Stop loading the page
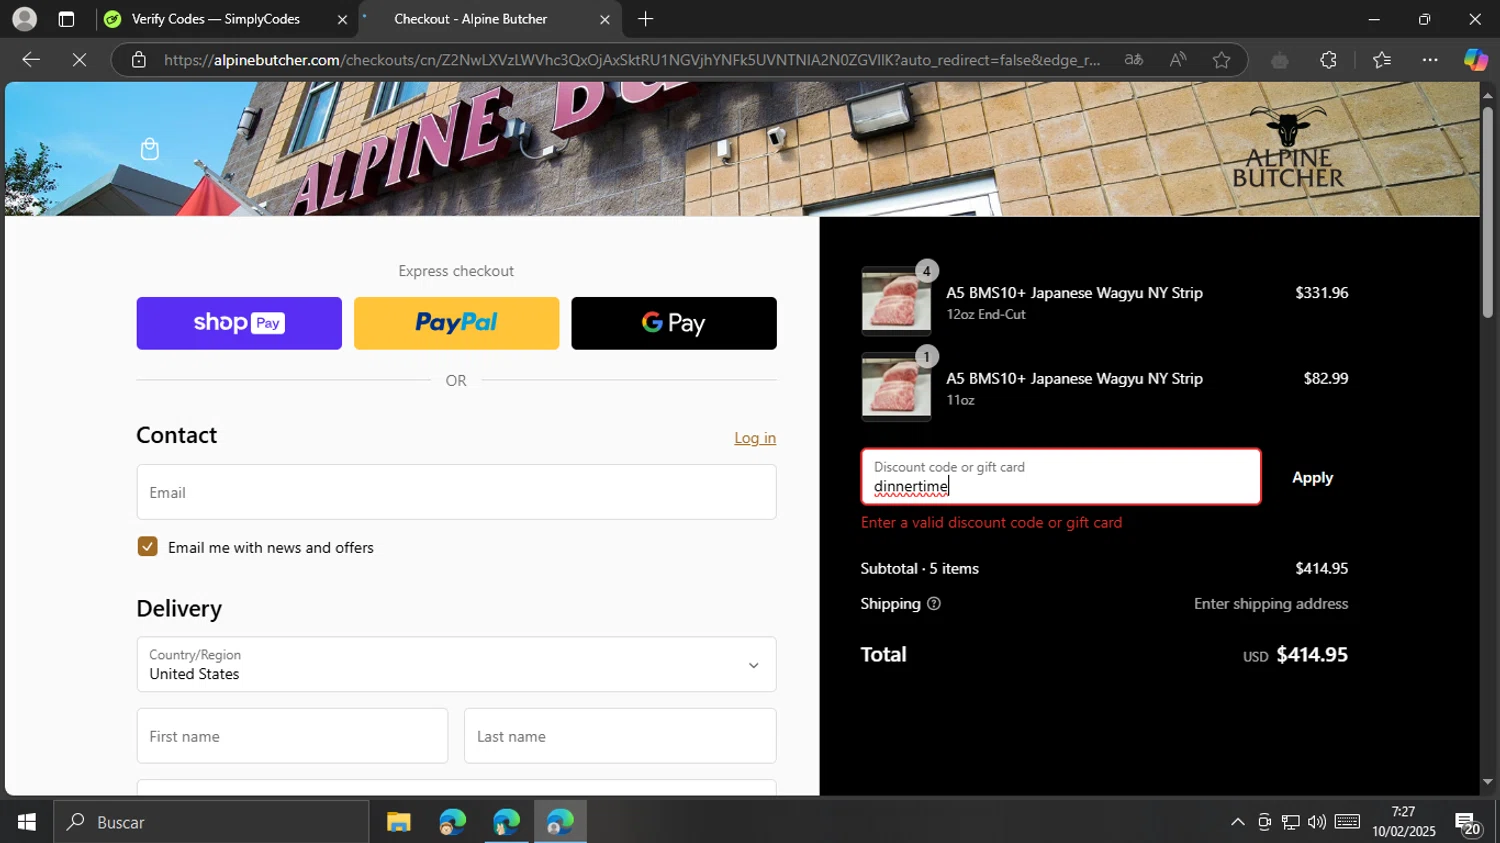Image resolution: width=1500 pixels, height=843 pixels. click(x=80, y=60)
